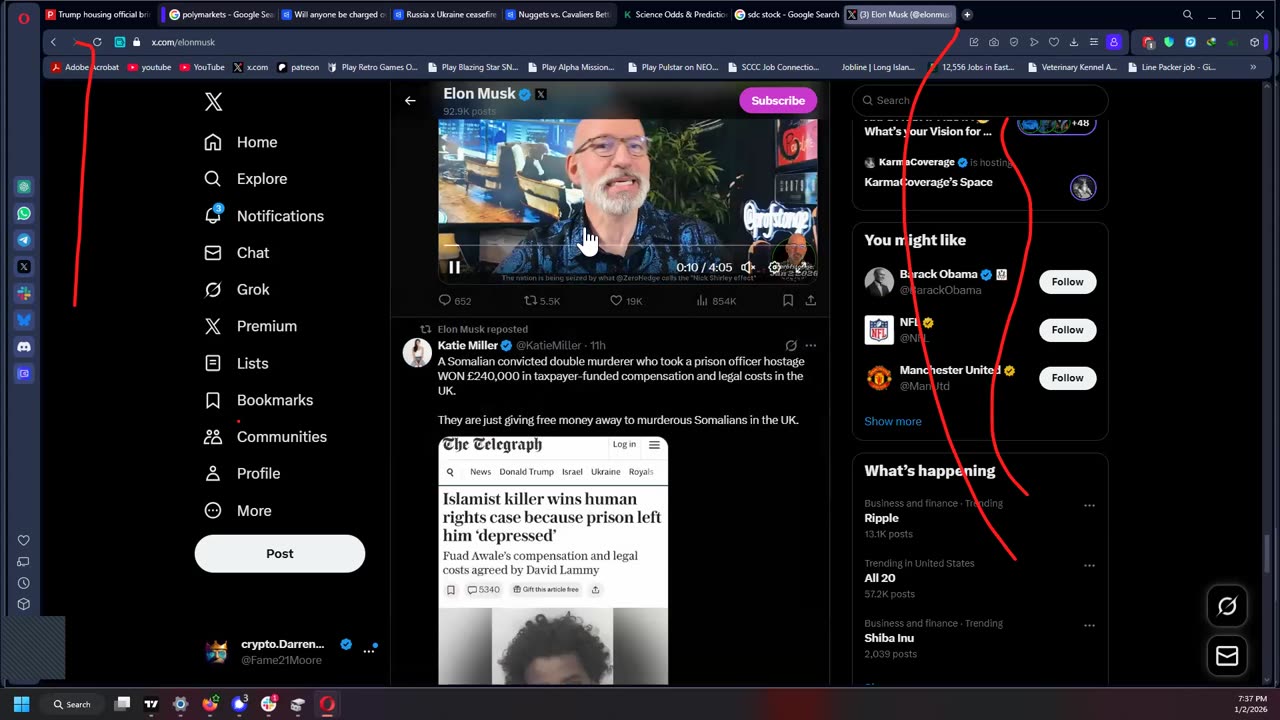This screenshot has height=720, width=1280.
Task: Open the Explore page
Action: [x=246, y=179]
